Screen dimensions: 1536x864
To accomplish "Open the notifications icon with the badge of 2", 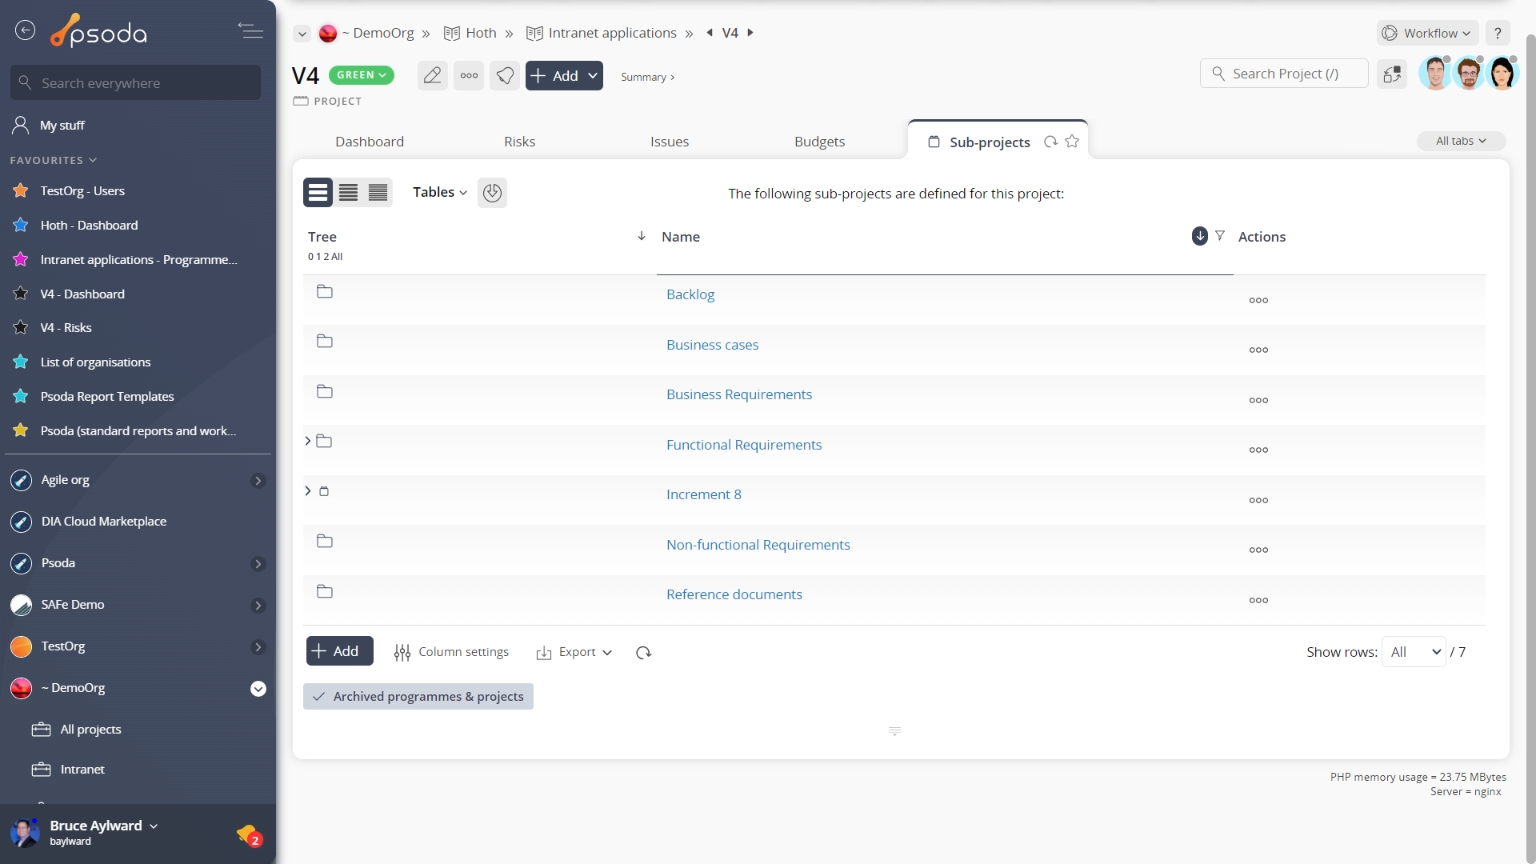I will click(x=249, y=834).
